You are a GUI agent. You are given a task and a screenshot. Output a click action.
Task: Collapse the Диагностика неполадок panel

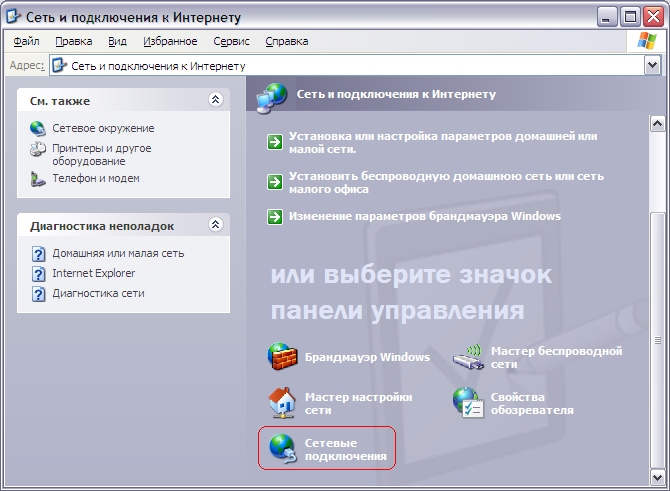pos(215,224)
